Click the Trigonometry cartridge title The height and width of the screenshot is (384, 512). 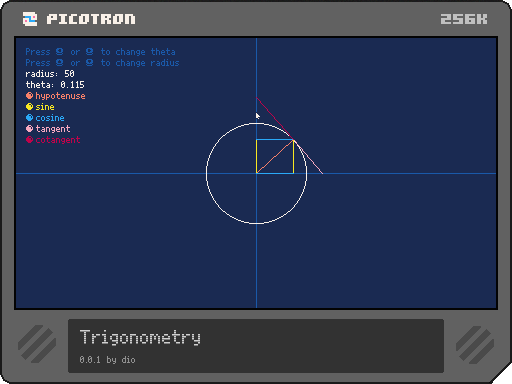tap(140, 337)
